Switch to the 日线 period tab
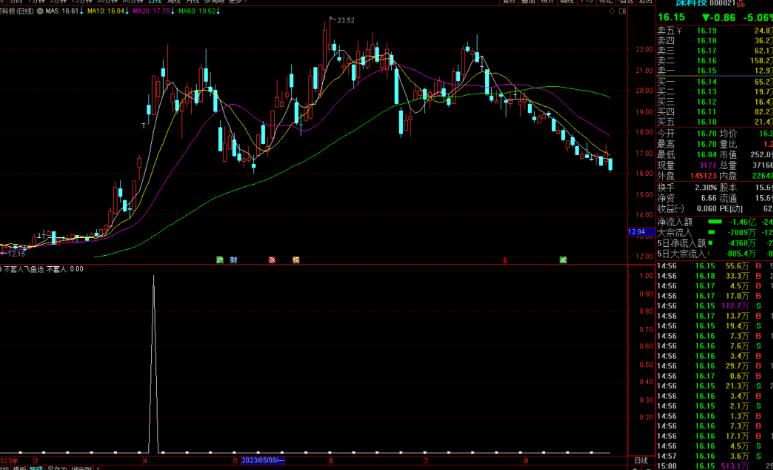The height and width of the screenshot is (470, 773). (155, 1)
